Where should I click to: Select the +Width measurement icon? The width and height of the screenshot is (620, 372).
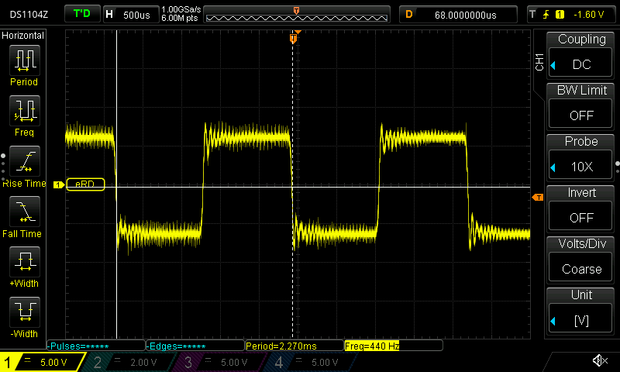point(24,261)
